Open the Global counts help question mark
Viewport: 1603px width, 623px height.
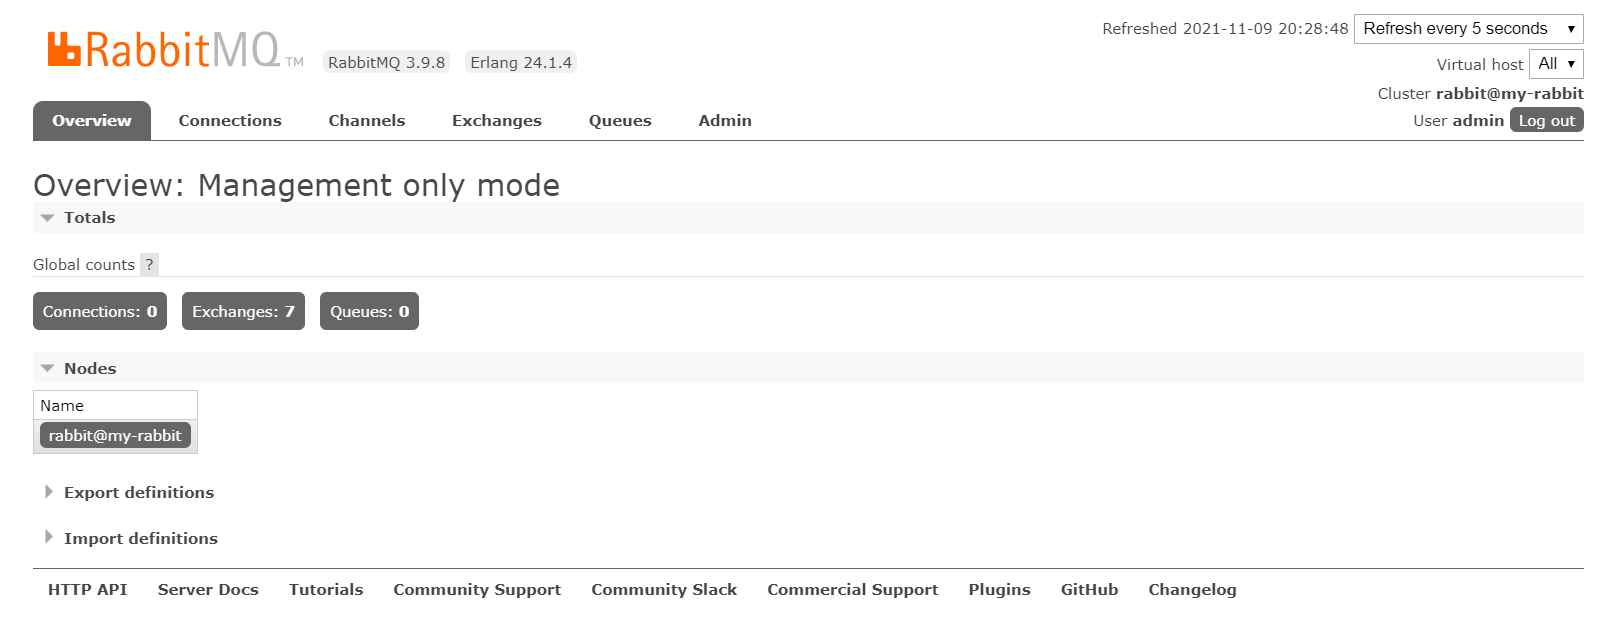click(x=149, y=264)
